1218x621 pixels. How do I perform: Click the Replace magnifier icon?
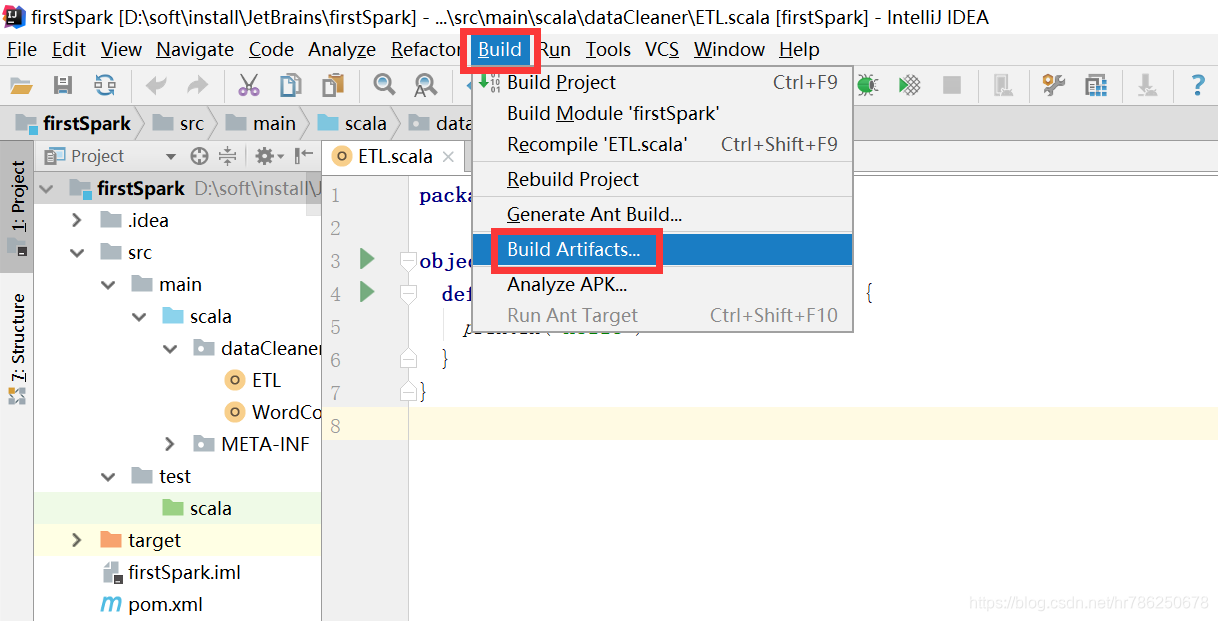425,86
